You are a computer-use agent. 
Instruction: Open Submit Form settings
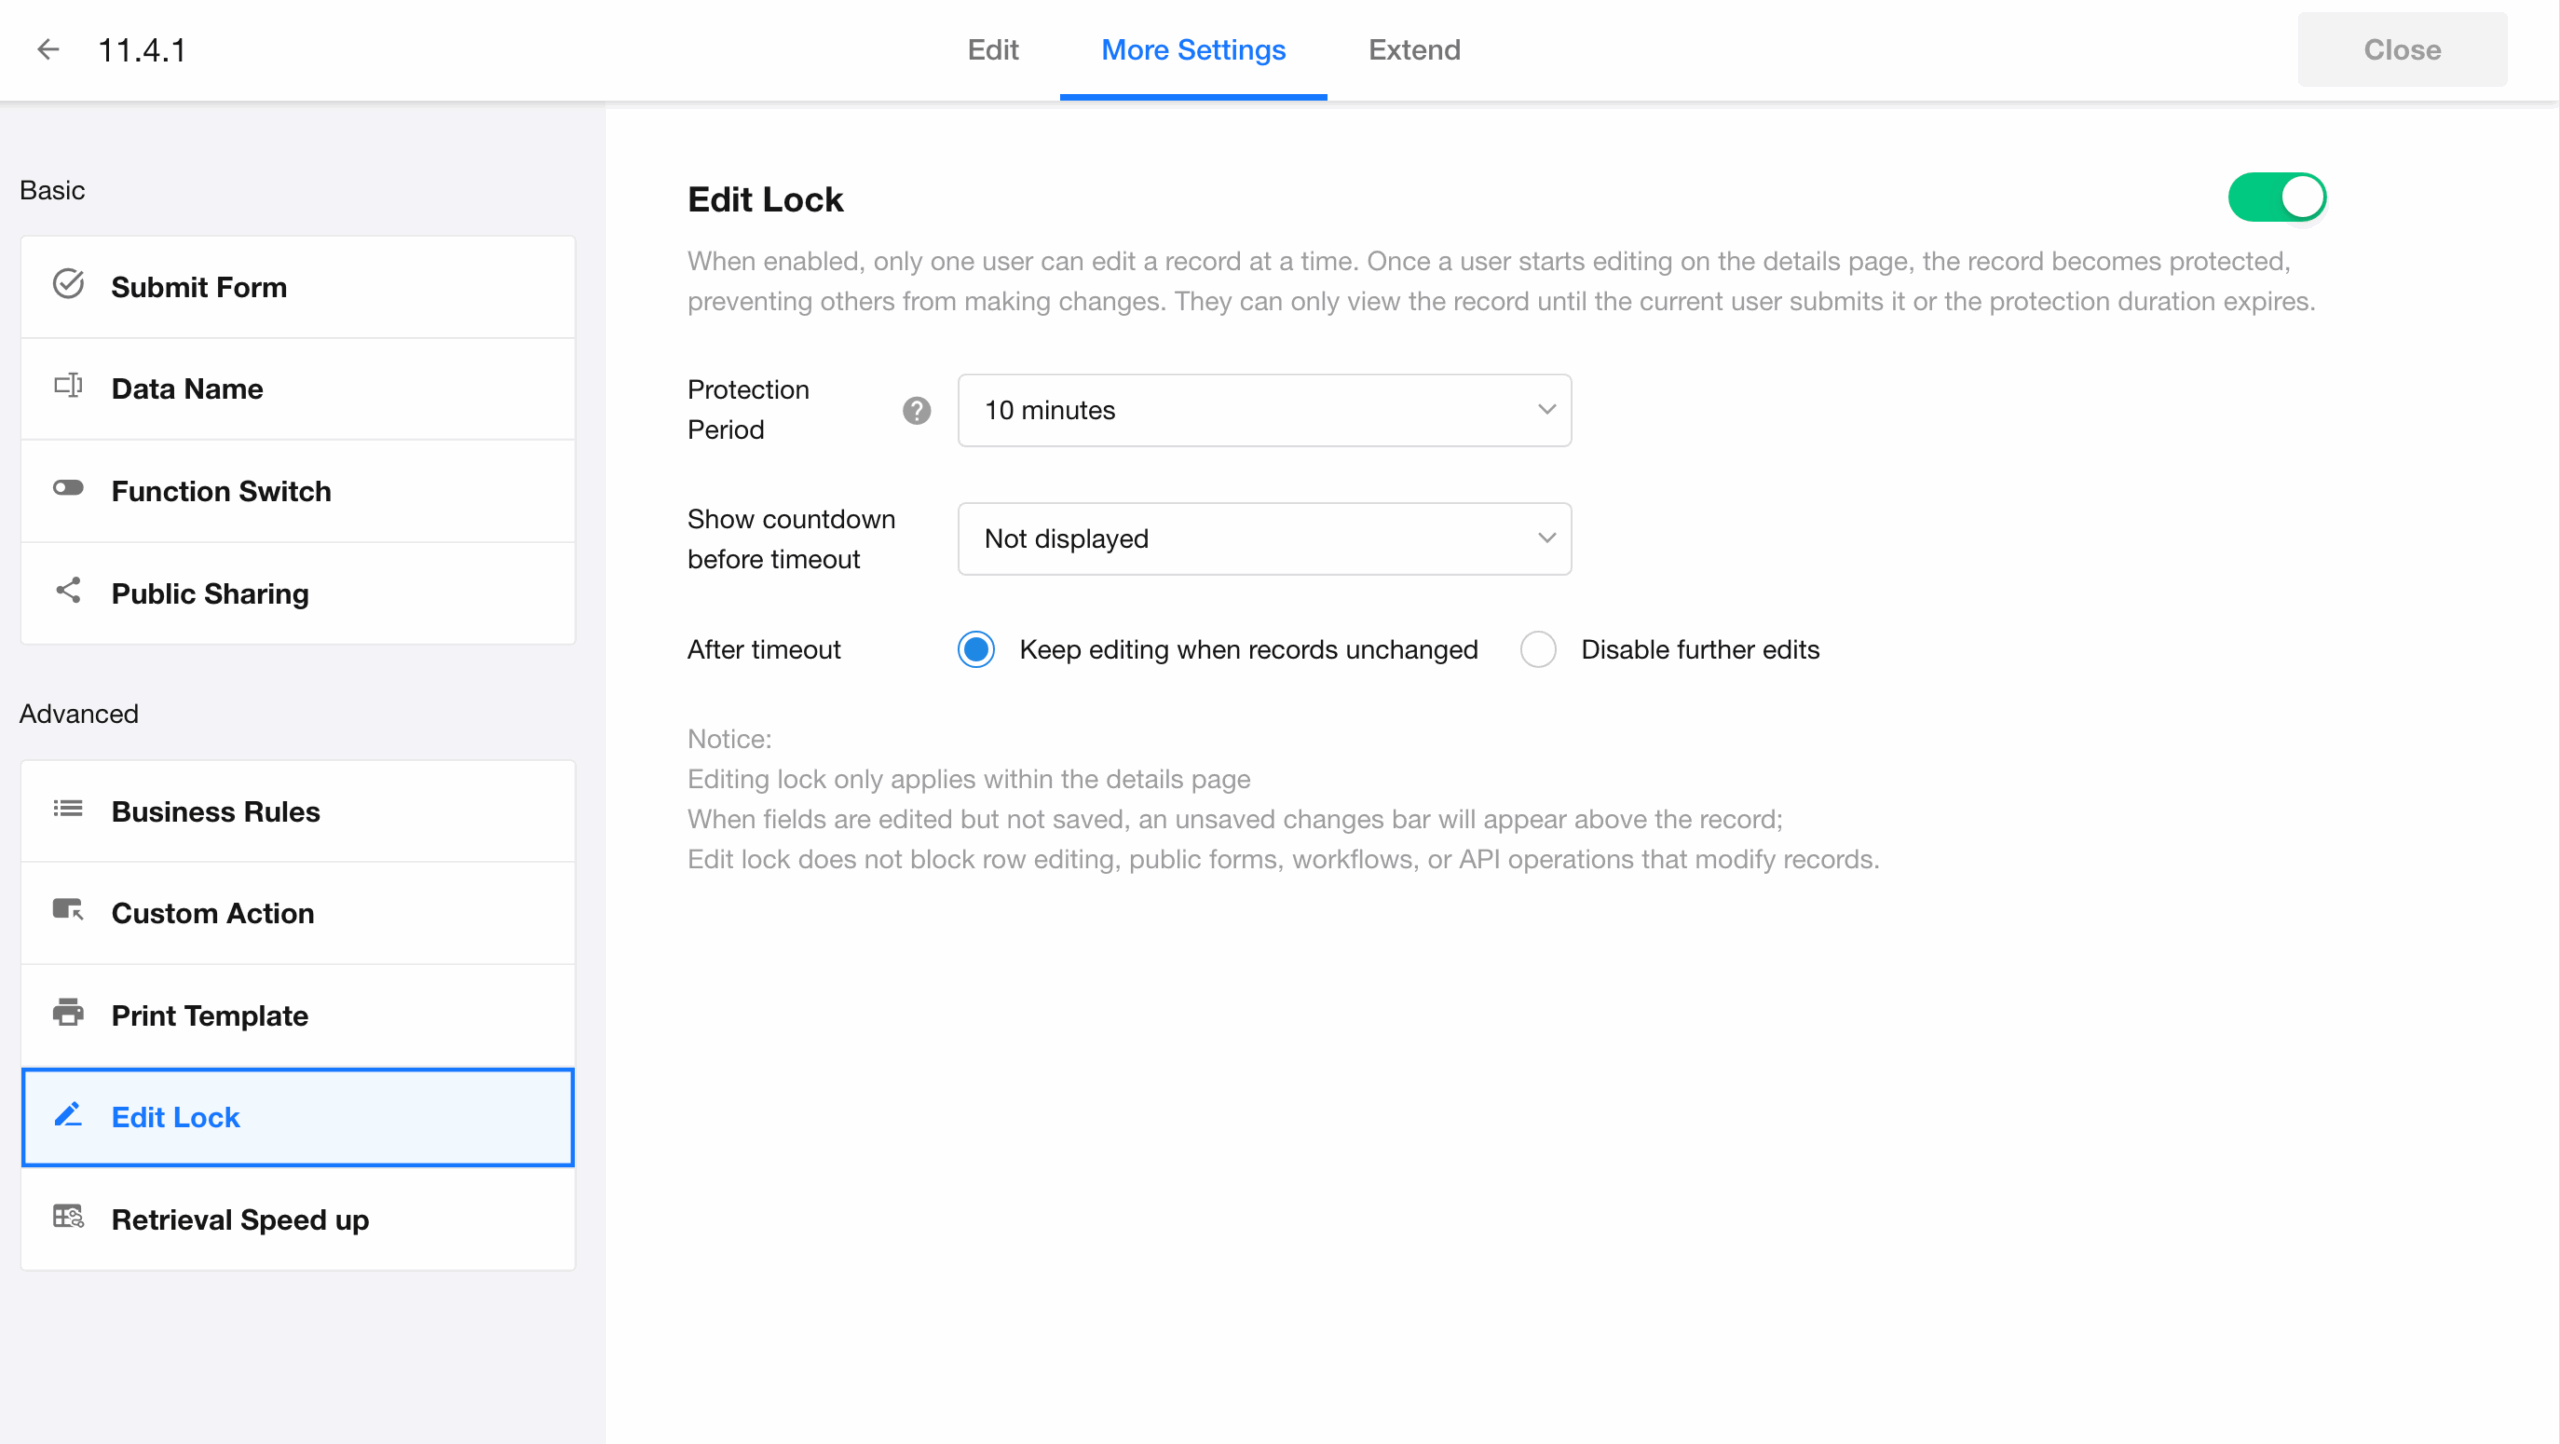tap(298, 287)
